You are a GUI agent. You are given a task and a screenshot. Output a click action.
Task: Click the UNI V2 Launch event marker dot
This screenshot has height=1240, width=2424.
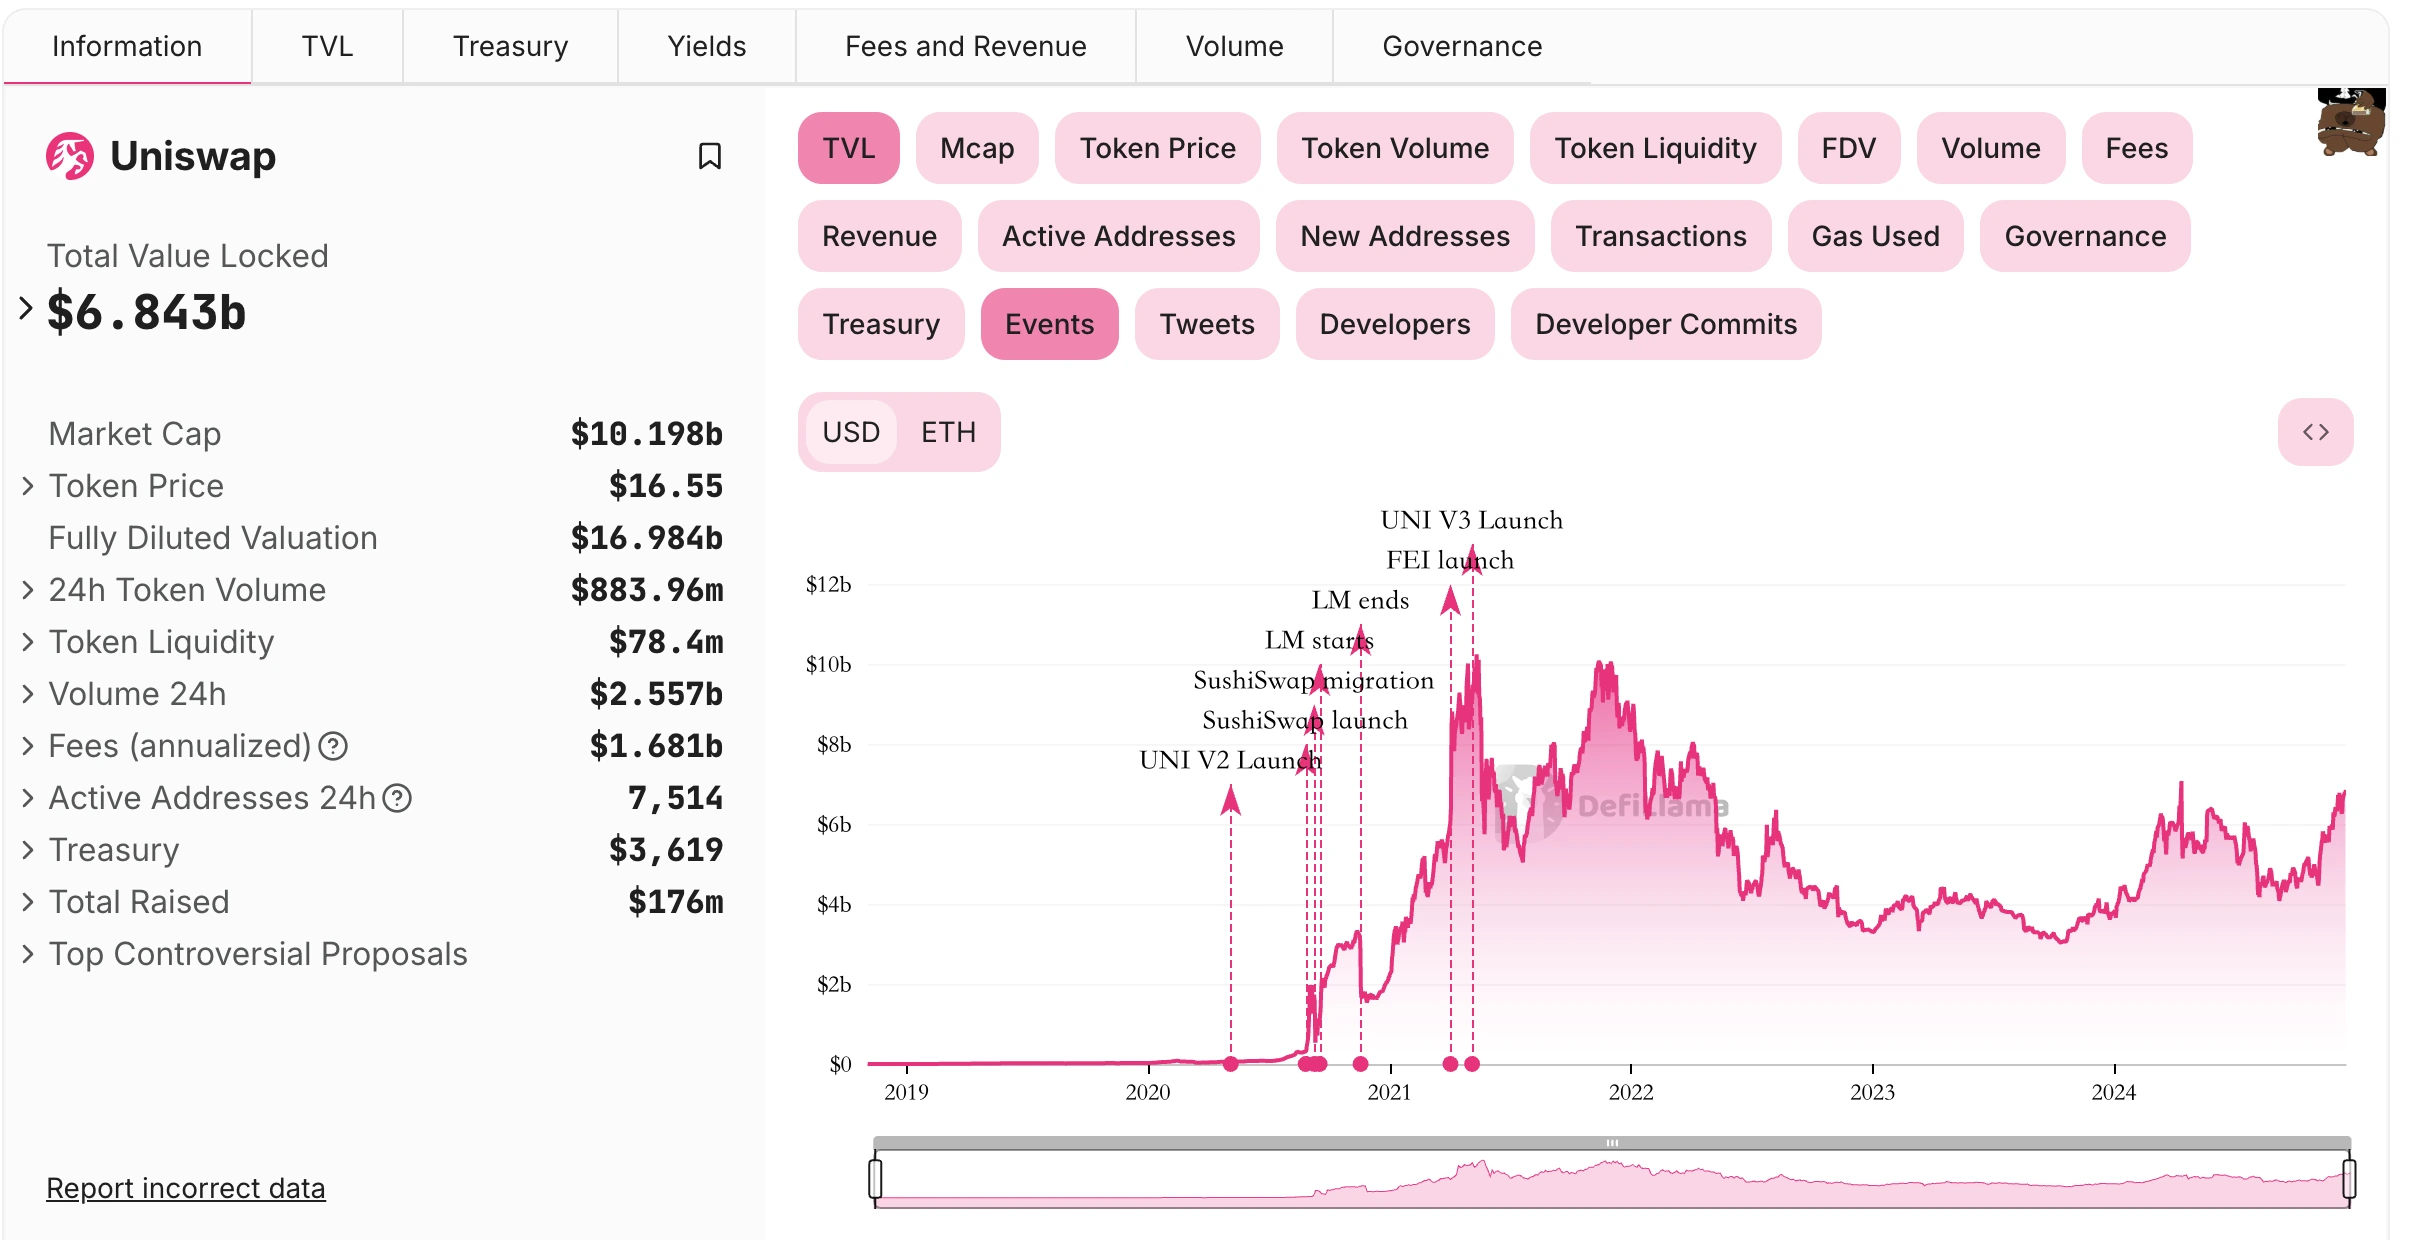[1230, 1064]
